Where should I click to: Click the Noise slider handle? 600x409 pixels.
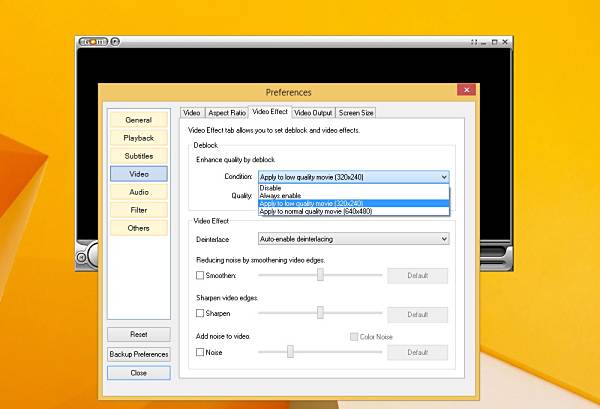point(290,352)
